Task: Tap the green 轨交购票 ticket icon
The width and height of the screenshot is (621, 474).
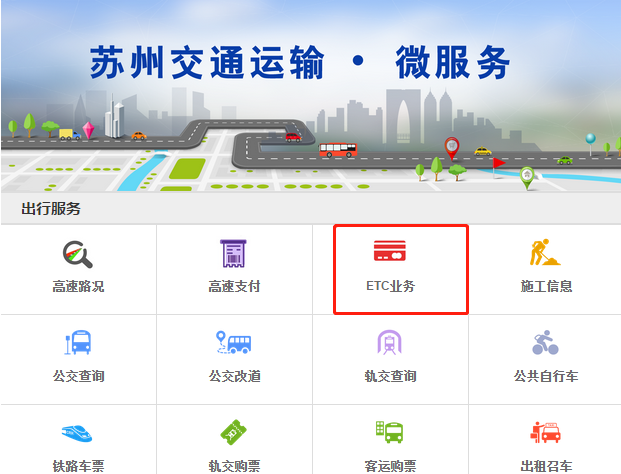Action: 233,432
